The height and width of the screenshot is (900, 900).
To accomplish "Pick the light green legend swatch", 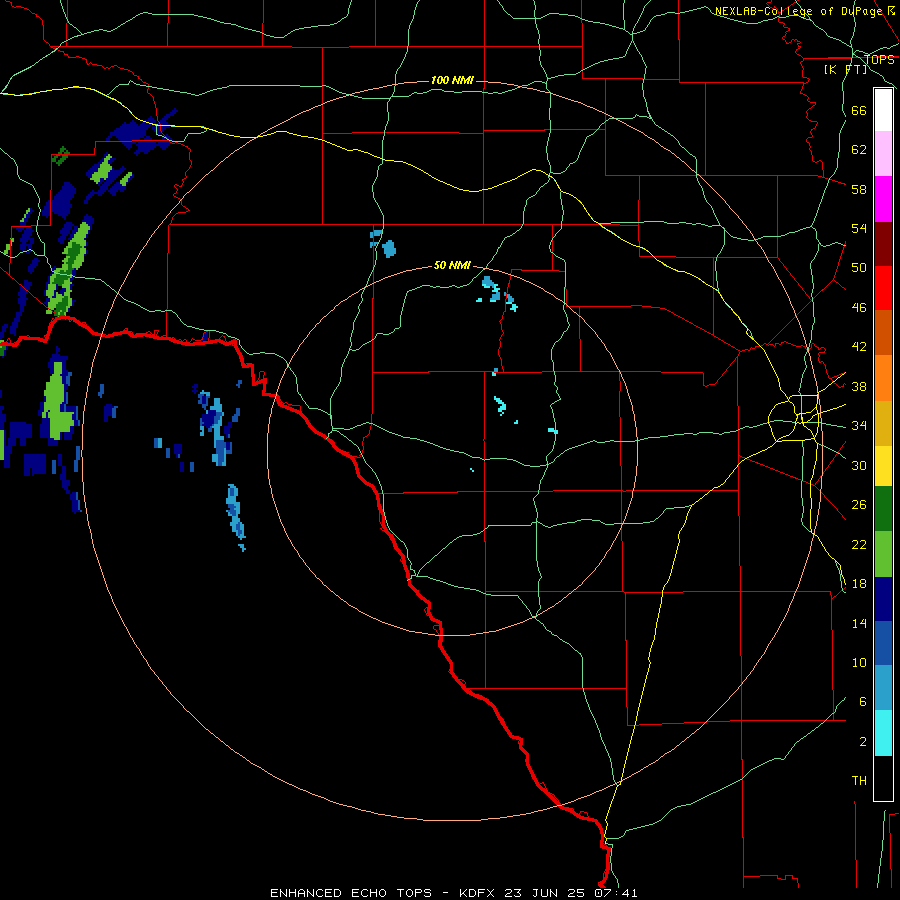I will point(883,554).
